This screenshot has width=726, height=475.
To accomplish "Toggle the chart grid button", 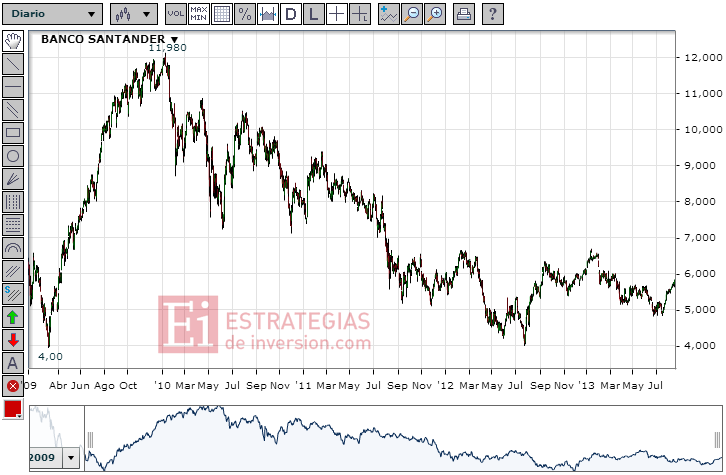I will click(x=222, y=14).
